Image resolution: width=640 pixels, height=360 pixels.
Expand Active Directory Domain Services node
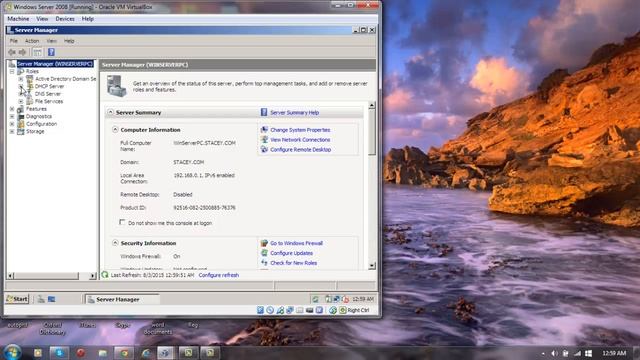tap(21, 79)
